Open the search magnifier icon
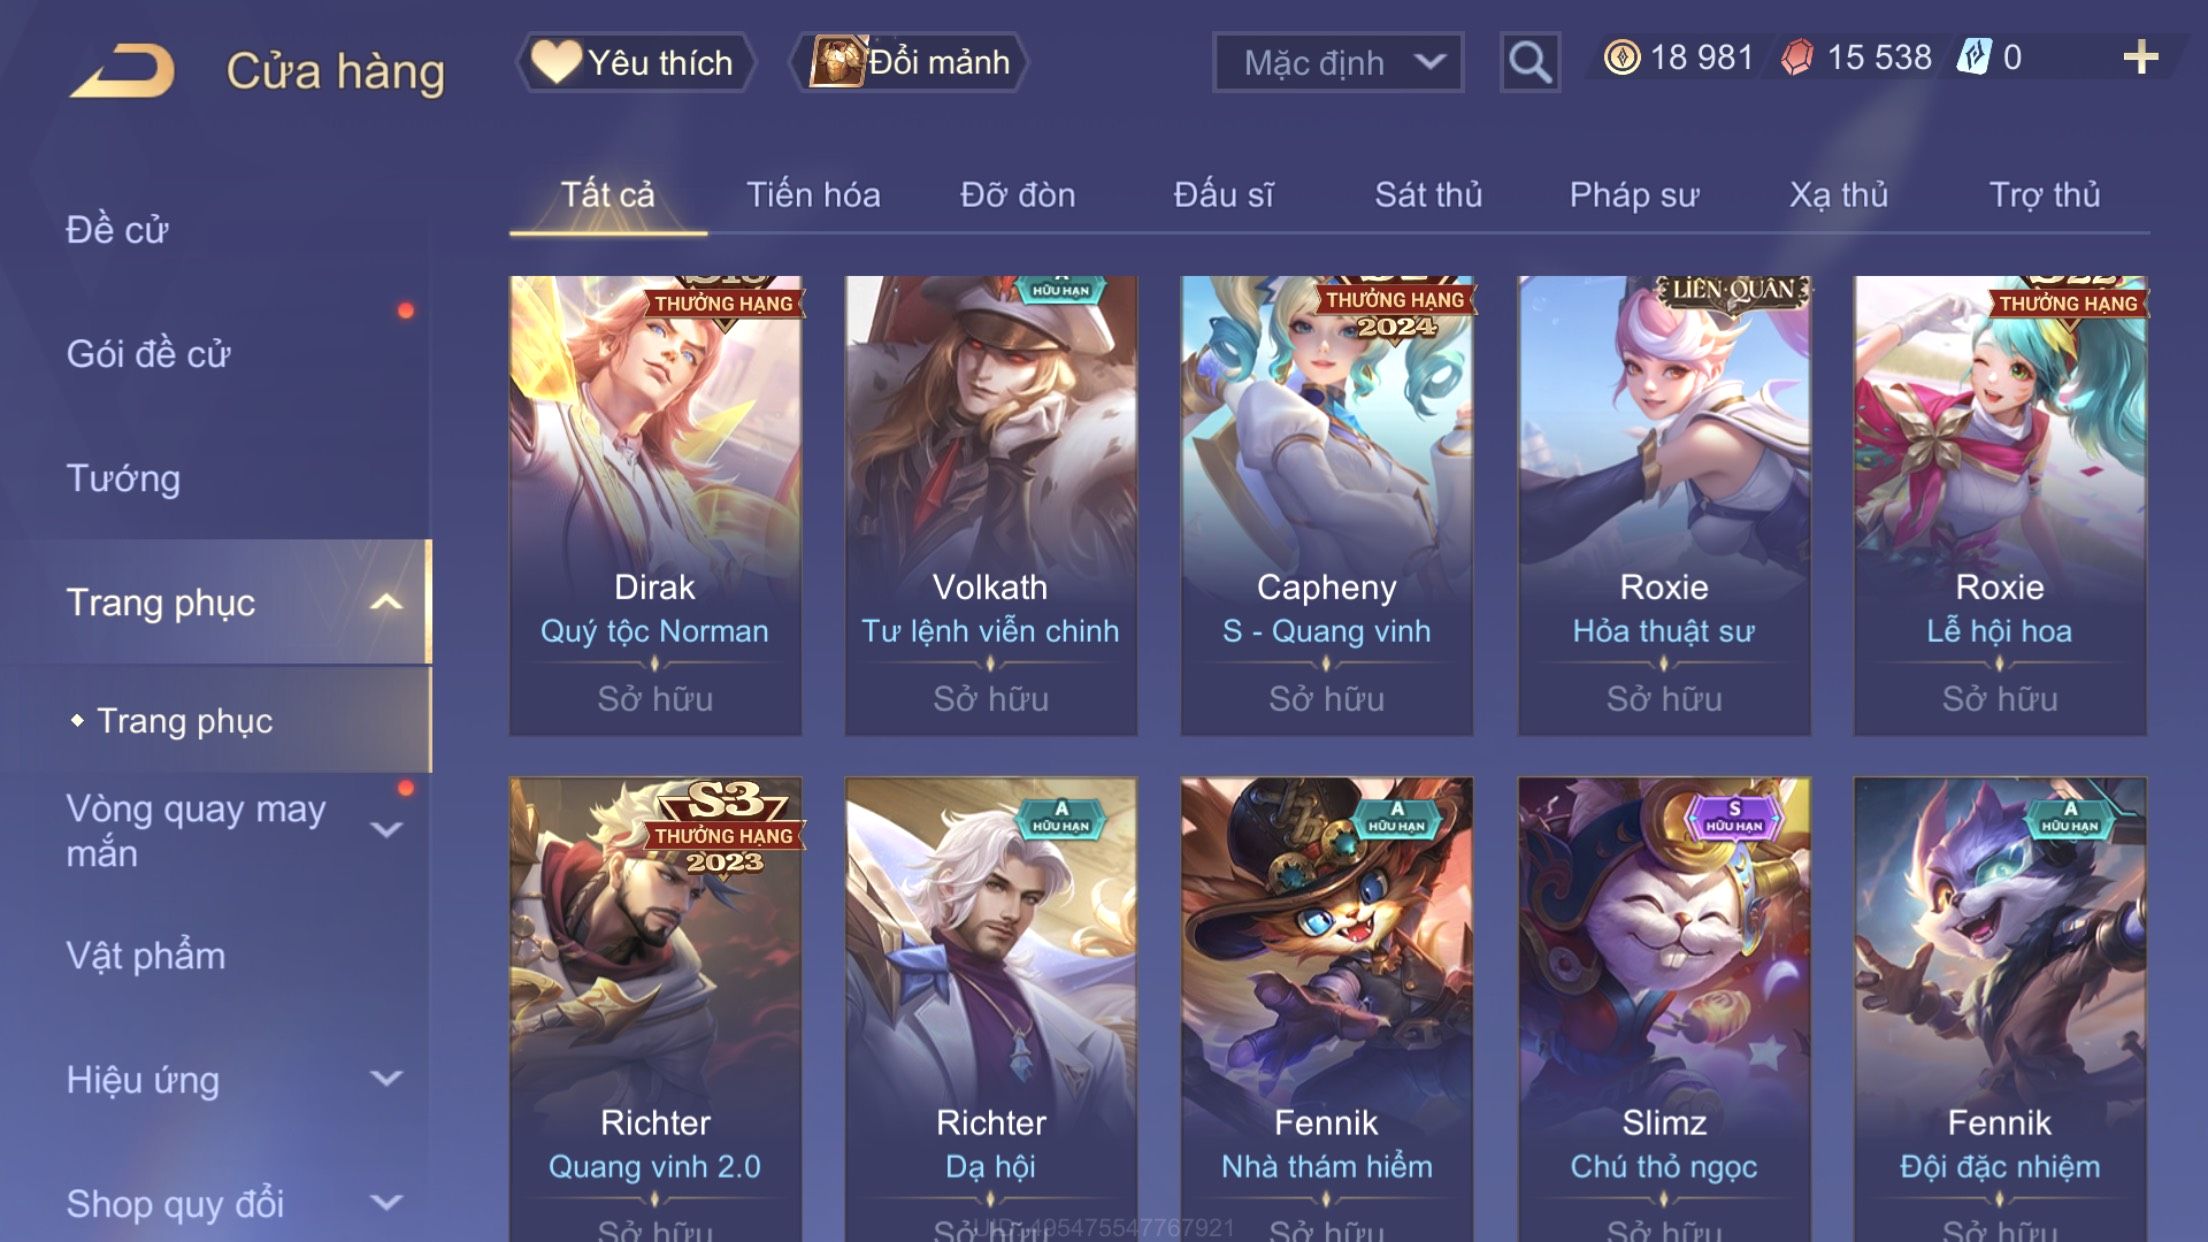2208x1242 pixels. [x=1529, y=62]
